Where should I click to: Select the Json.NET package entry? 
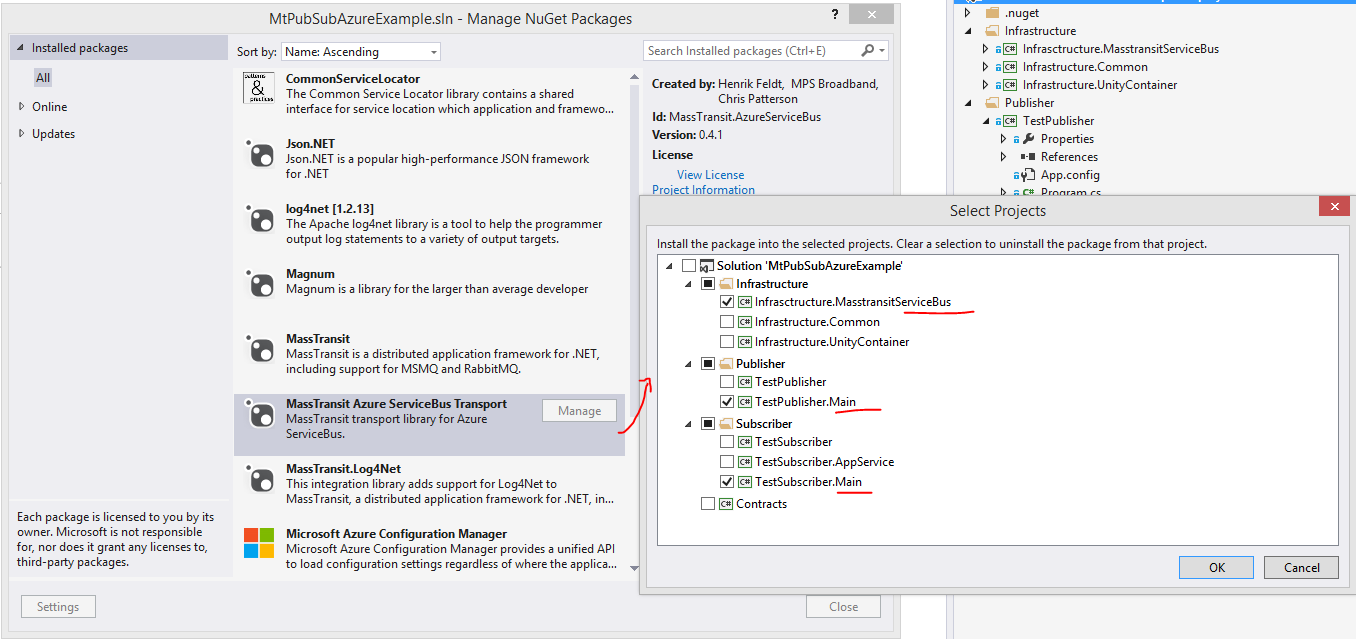coord(429,162)
